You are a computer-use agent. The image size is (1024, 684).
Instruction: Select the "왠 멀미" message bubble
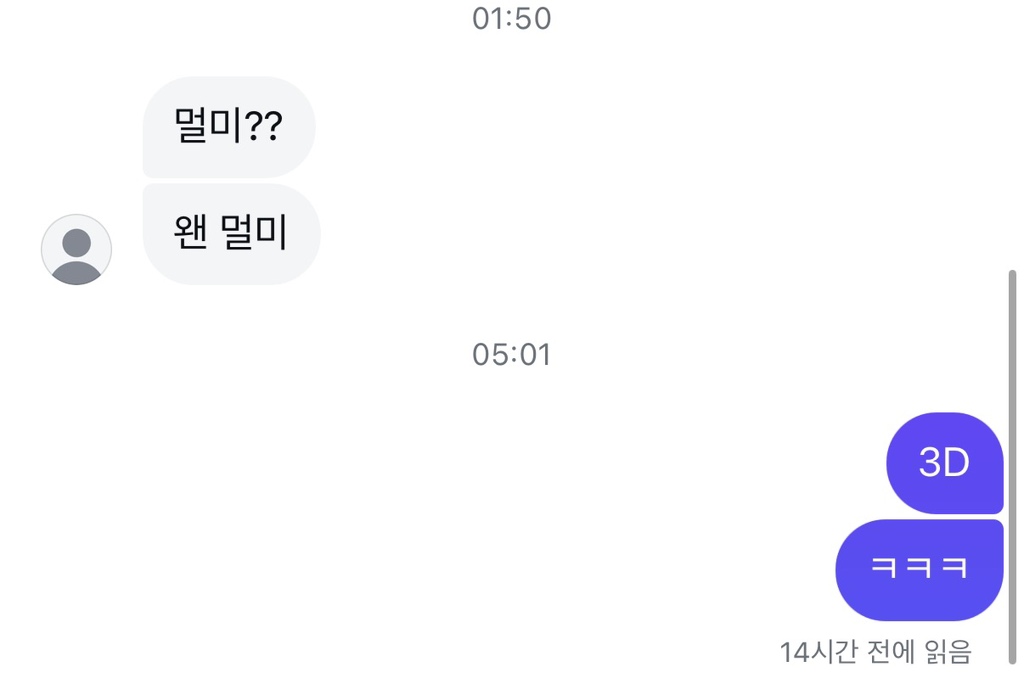pos(231,234)
